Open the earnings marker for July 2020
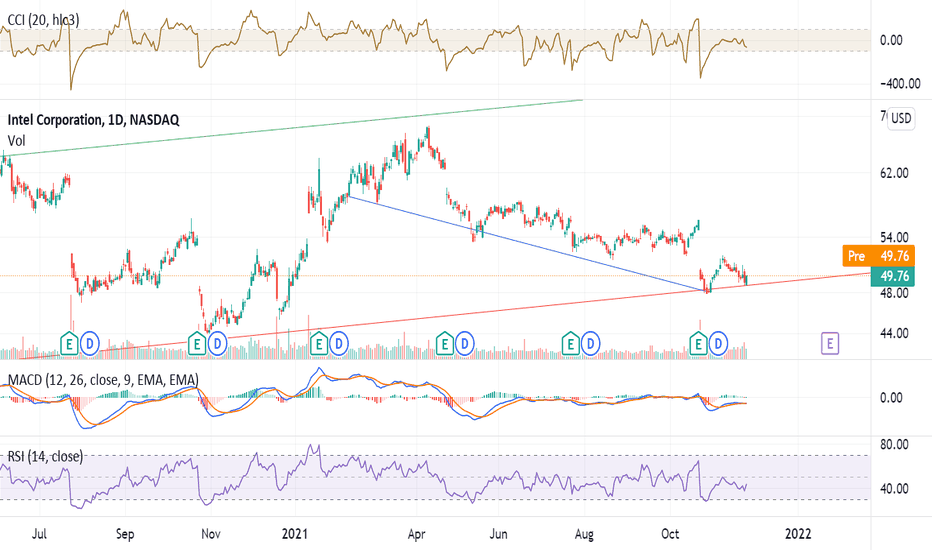This screenshot has width=932, height=550. [70, 343]
